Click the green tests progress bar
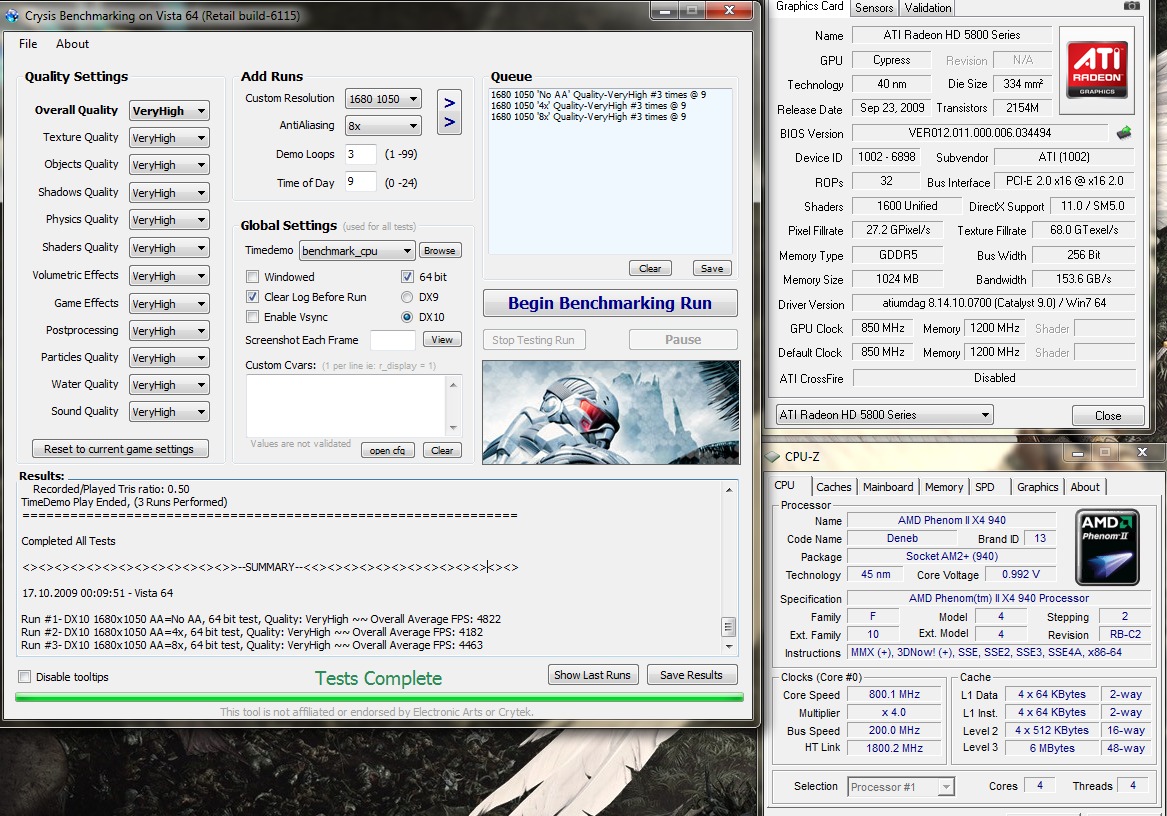Screen dimensions: 1167x816 coord(379,697)
